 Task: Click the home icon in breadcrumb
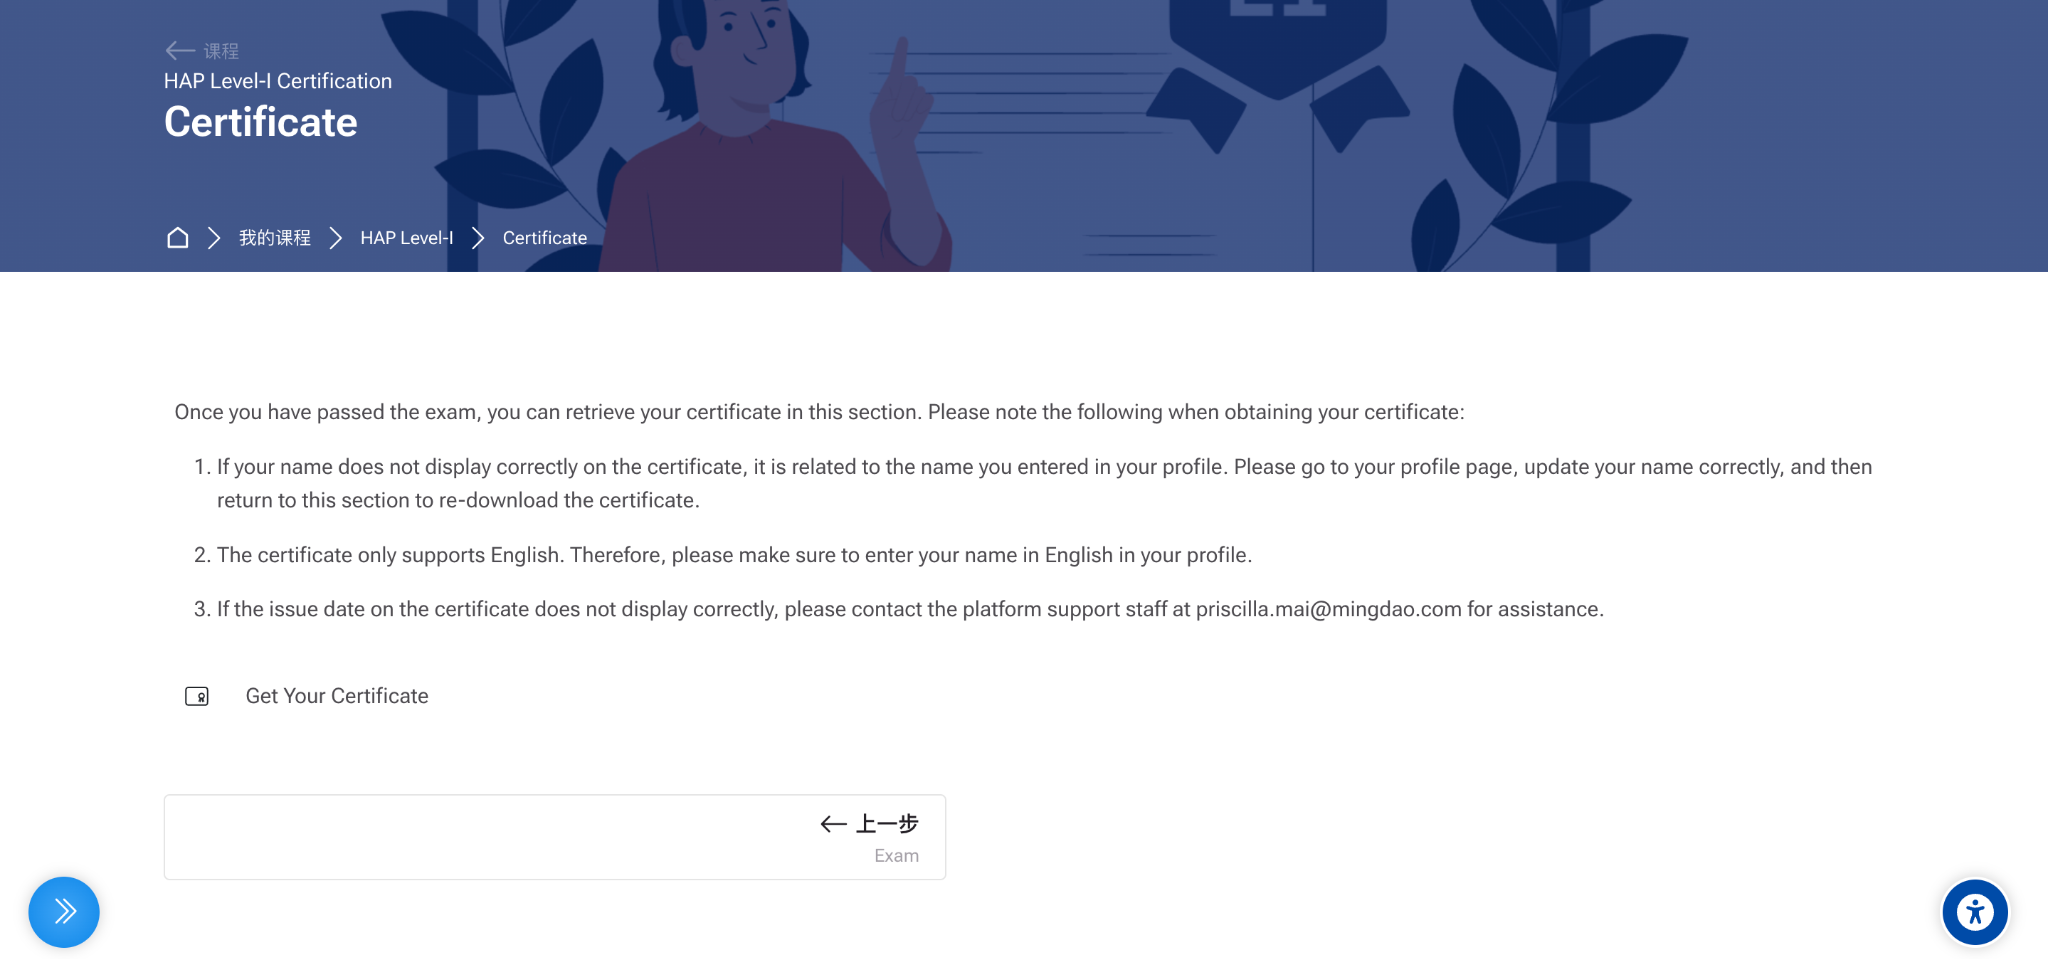tap(177, 238)
